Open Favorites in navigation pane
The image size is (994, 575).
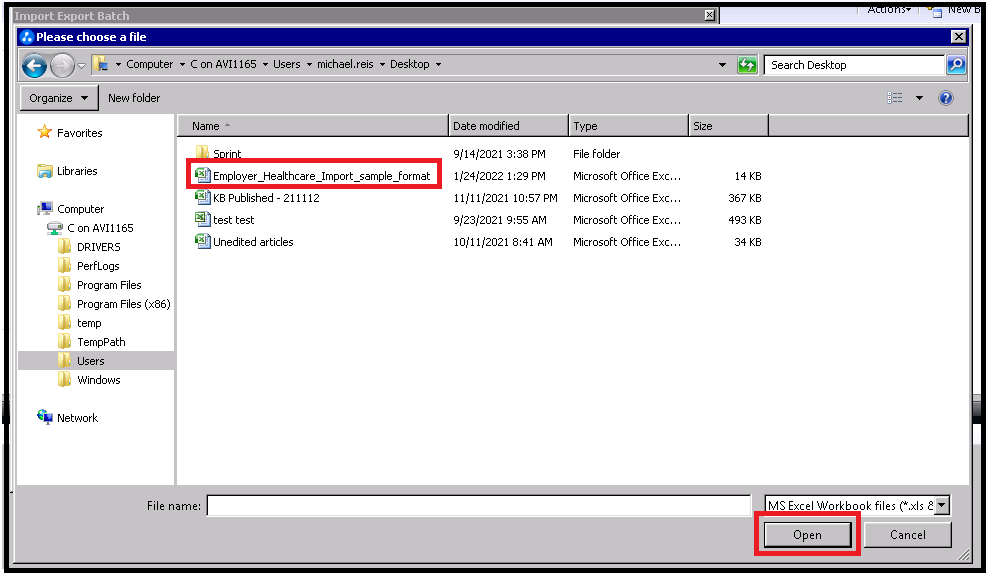79,133
